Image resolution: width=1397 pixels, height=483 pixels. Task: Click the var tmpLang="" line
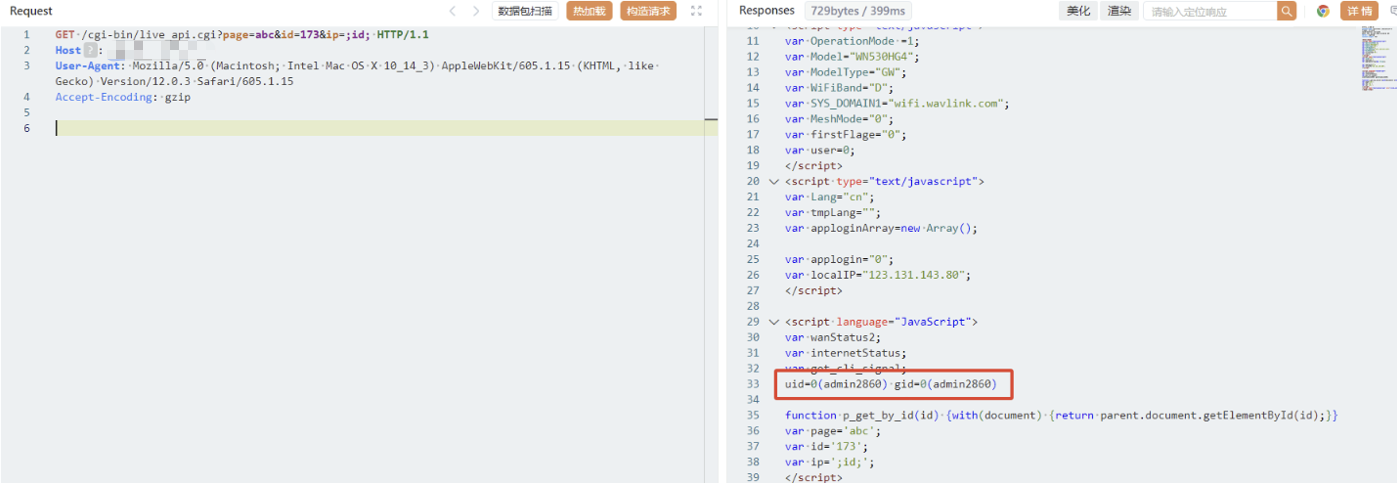pos(832,213)
